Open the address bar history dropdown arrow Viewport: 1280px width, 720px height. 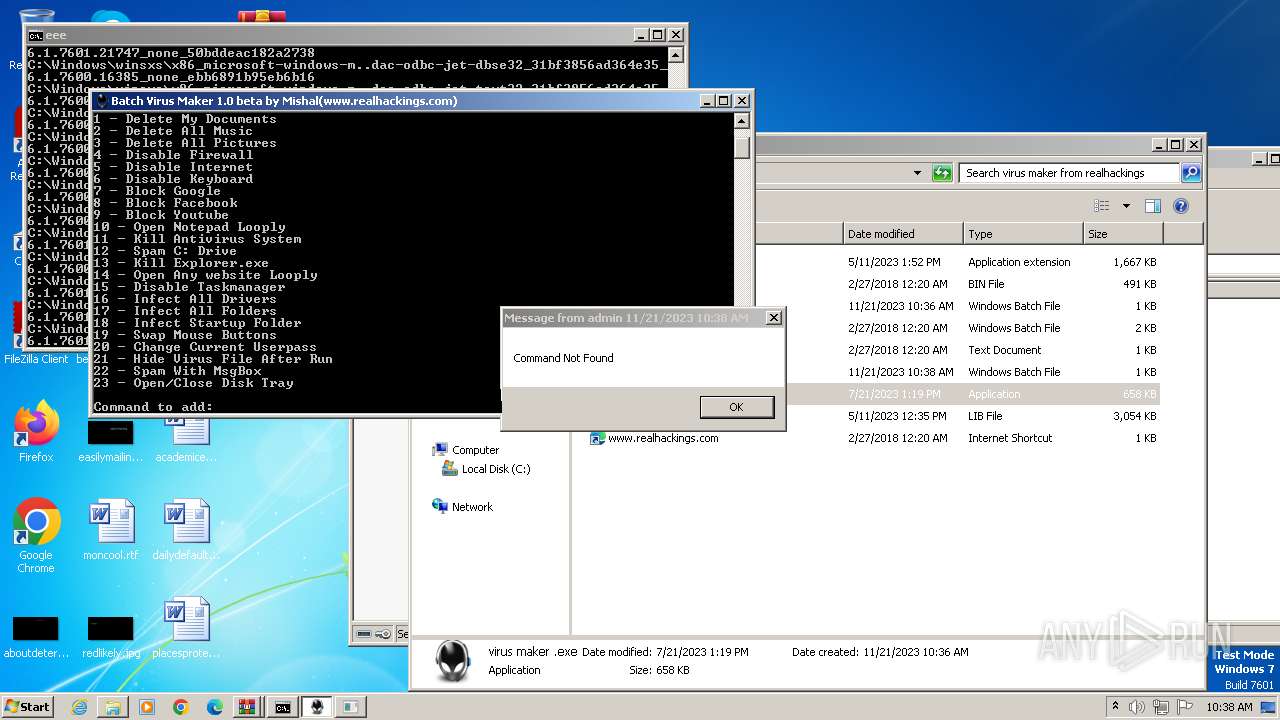[917, 173]
